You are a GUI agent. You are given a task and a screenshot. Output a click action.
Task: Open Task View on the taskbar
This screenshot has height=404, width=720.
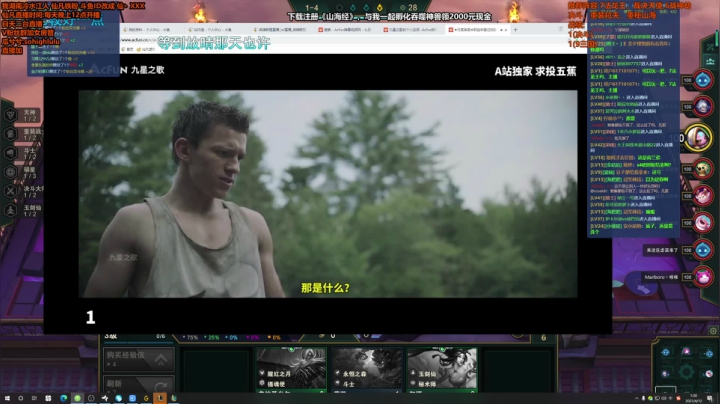[x=34, y=398]
